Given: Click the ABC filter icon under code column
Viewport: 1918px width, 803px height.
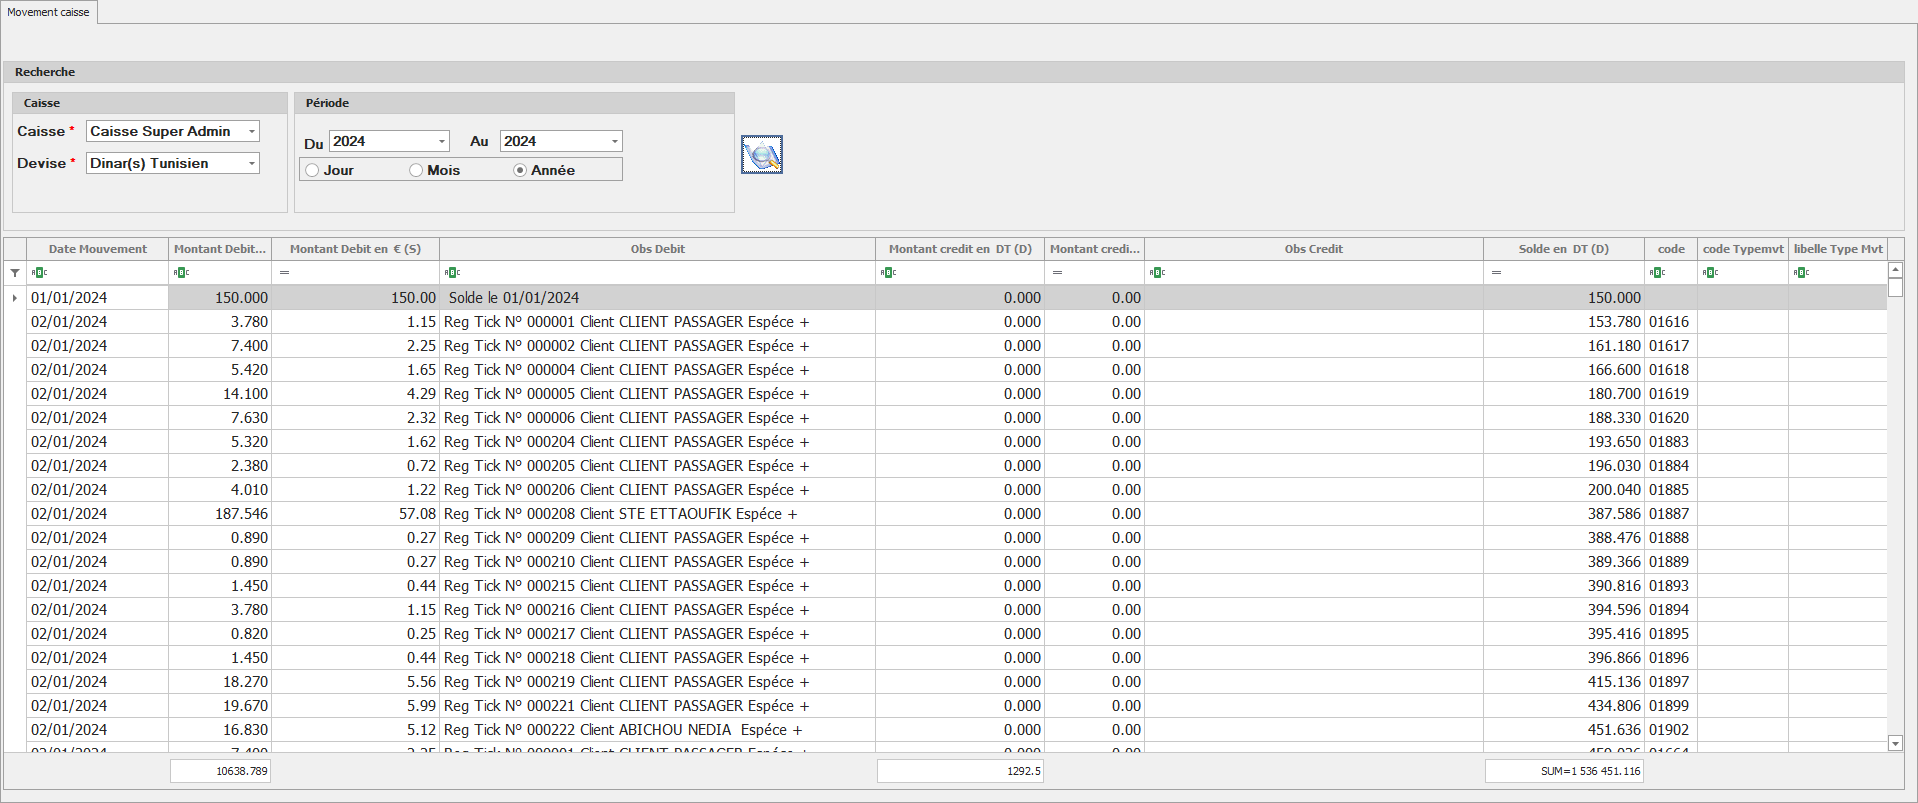Looking at the screenshot, I should (x=1657, y=273).
